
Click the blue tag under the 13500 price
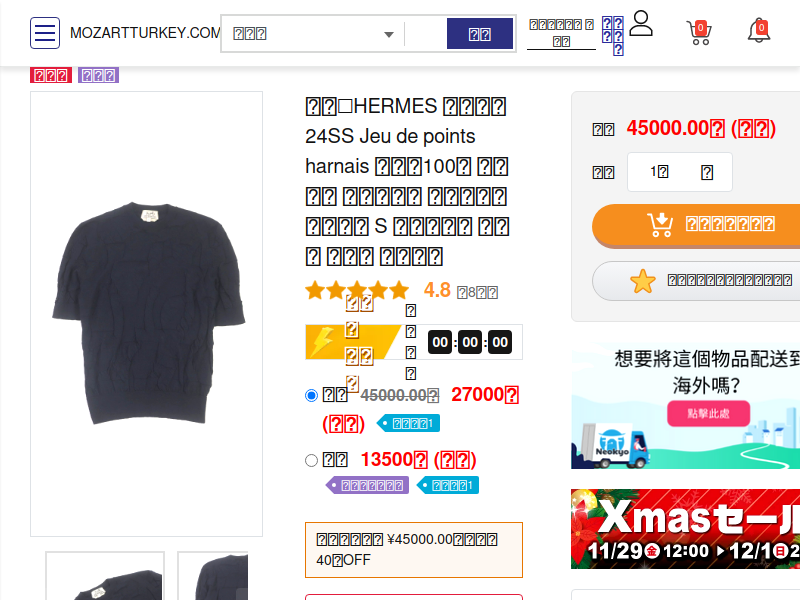(x=448, y=485)
